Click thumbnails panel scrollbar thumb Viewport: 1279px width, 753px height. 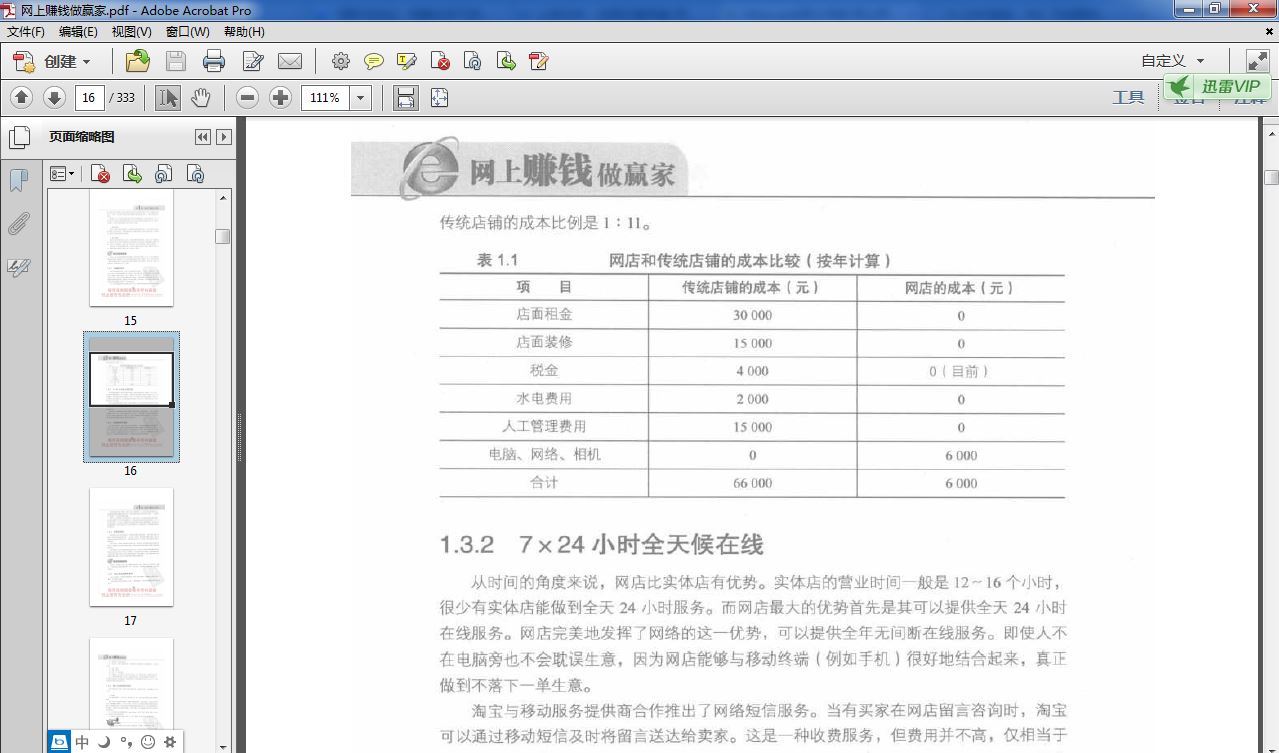(222, 236)
